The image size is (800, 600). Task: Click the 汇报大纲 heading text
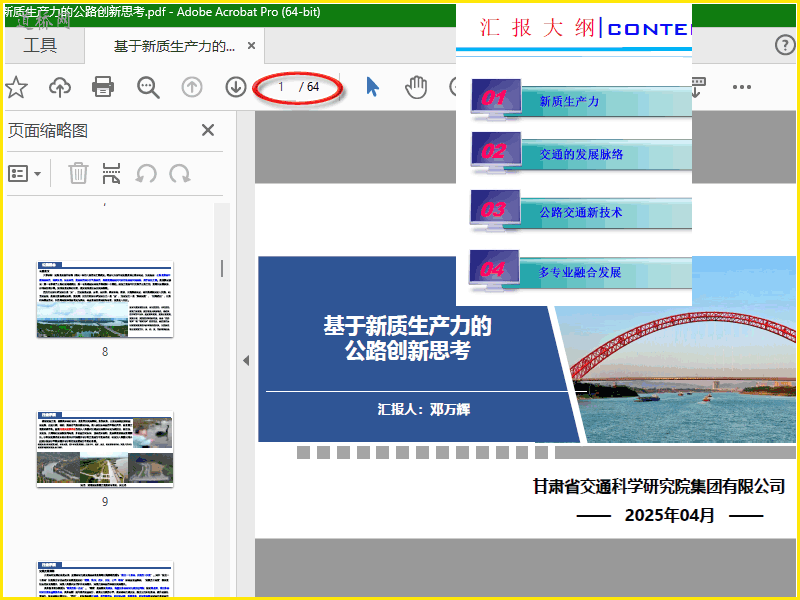[537, 28]
